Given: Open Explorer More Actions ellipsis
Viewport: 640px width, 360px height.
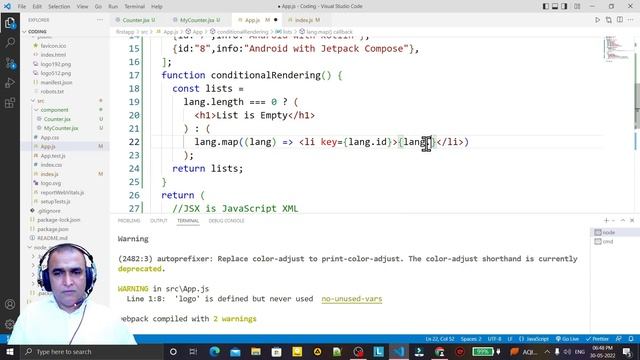Looking at the screenshot, I should (x=100, y=20).
